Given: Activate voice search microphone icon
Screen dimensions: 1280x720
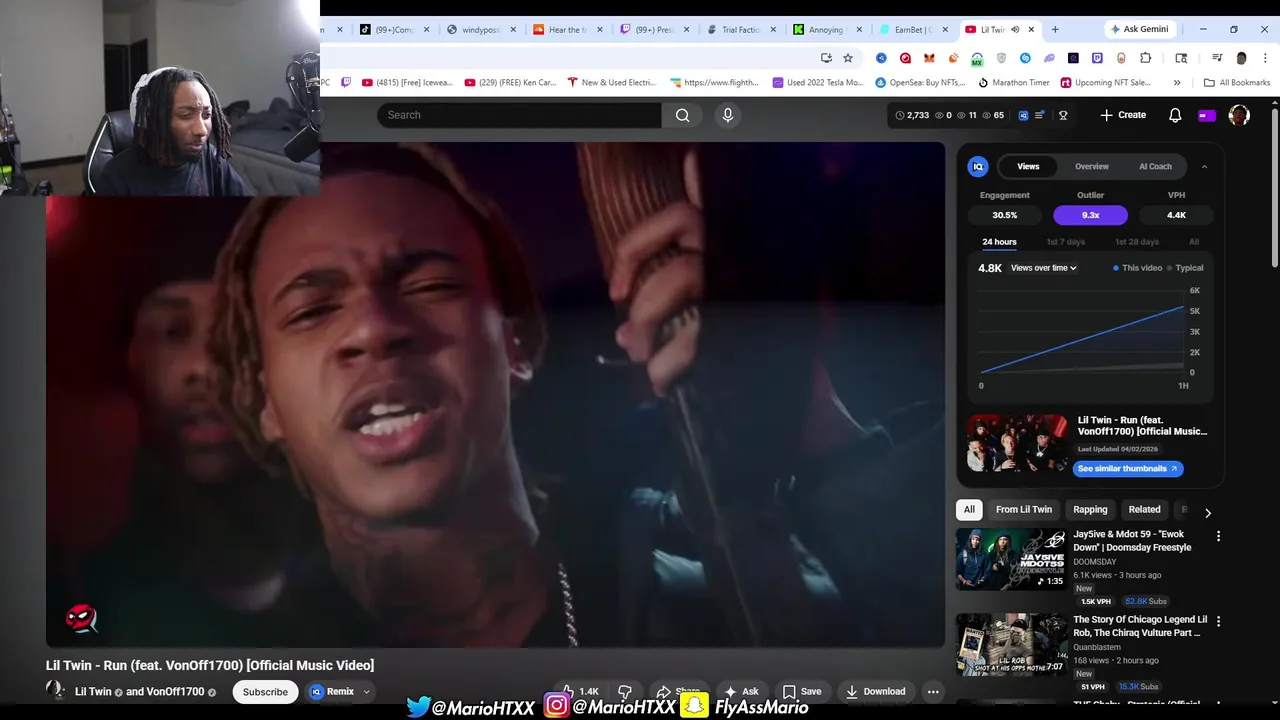Looking at the screenshot, I should 728,115.
